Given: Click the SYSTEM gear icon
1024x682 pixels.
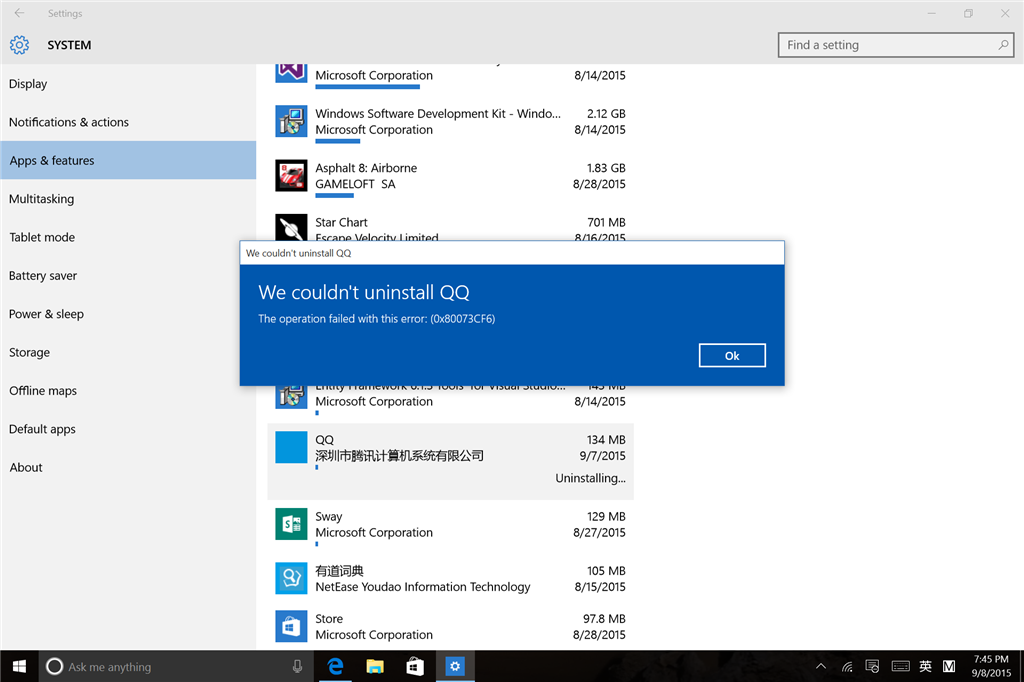Looking at the screenshot, I should coord(20,44).
